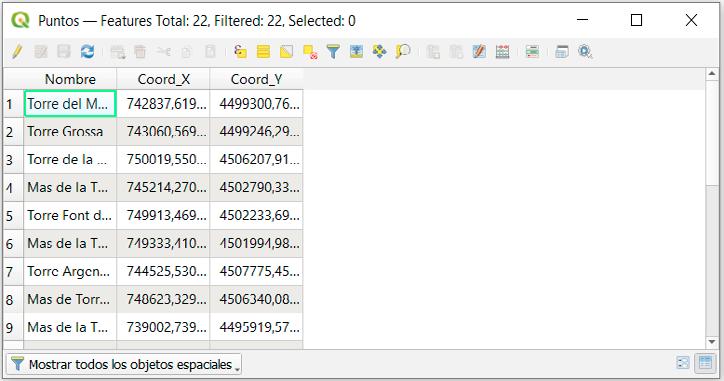Pan map to selected rows

[x=380, y=51]
